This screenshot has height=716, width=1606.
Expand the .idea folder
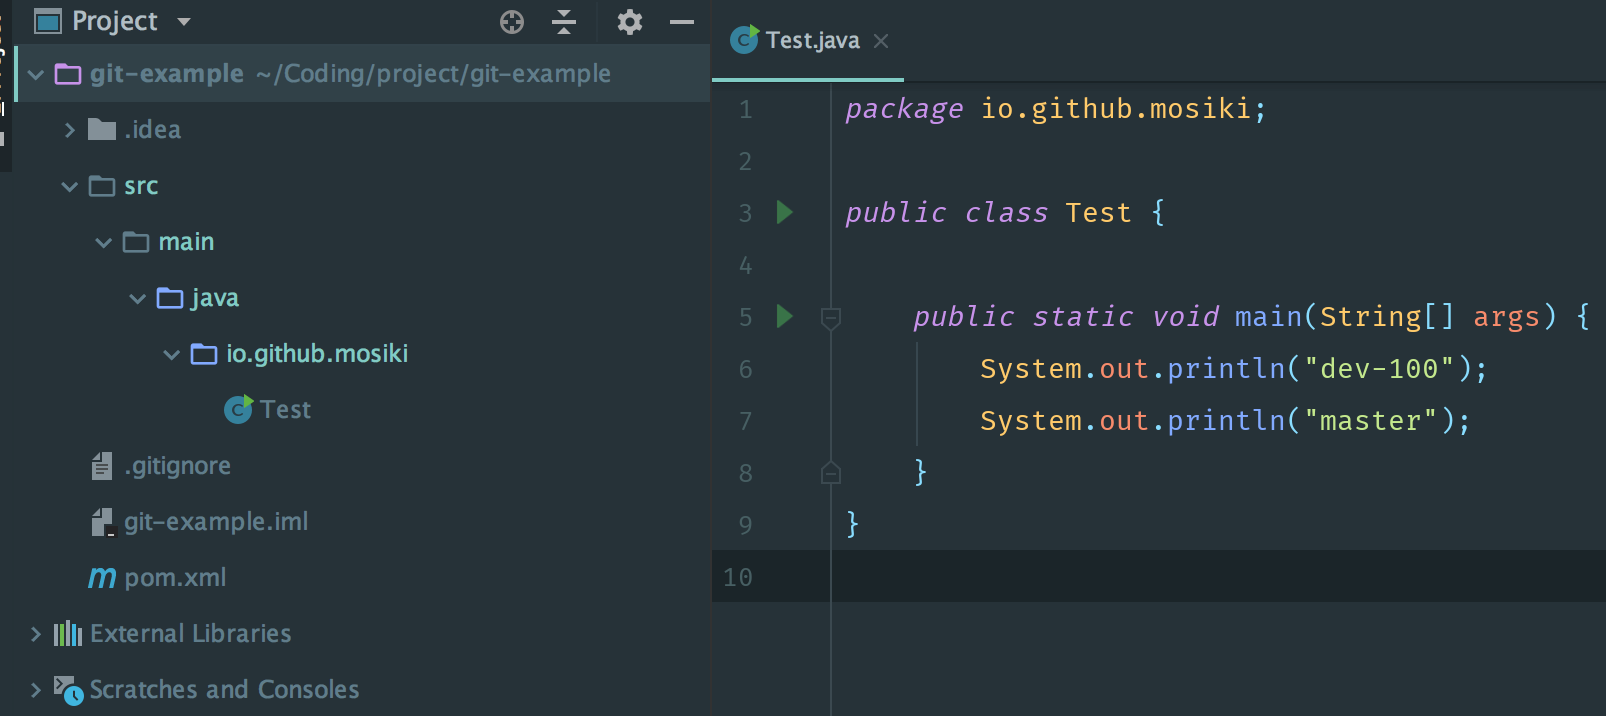click(x=70, y=130)
